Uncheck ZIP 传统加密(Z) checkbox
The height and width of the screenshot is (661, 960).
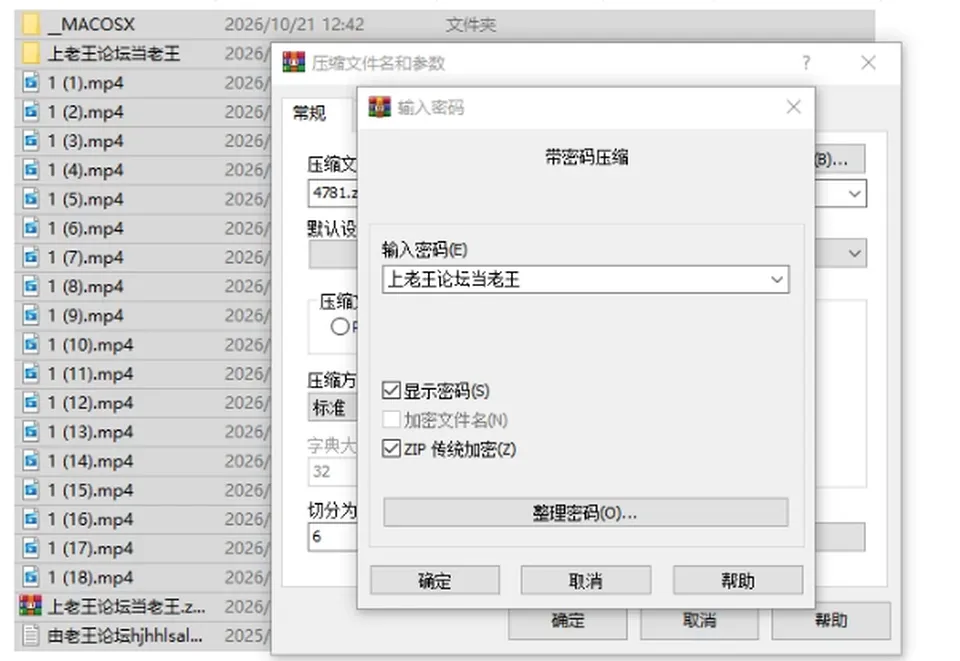coord(391,449)
